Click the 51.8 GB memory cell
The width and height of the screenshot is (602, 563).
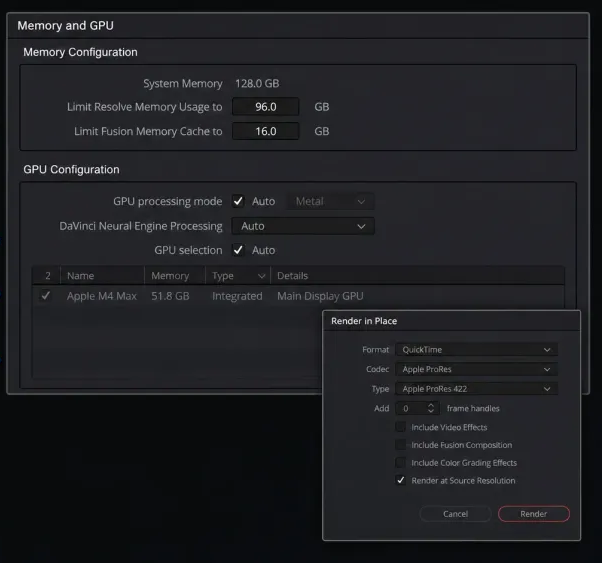coord(170,296)
